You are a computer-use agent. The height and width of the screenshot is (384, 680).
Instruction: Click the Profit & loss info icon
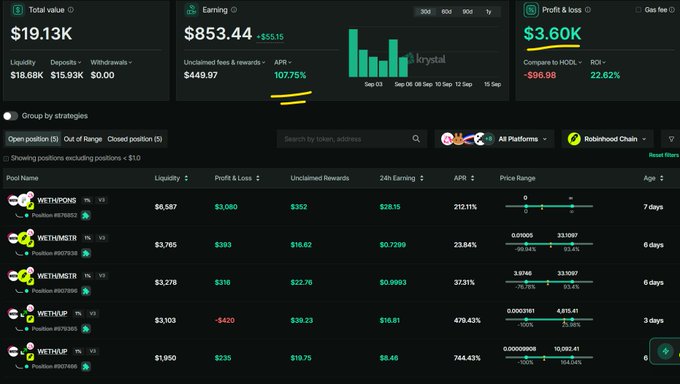point(588,10)
